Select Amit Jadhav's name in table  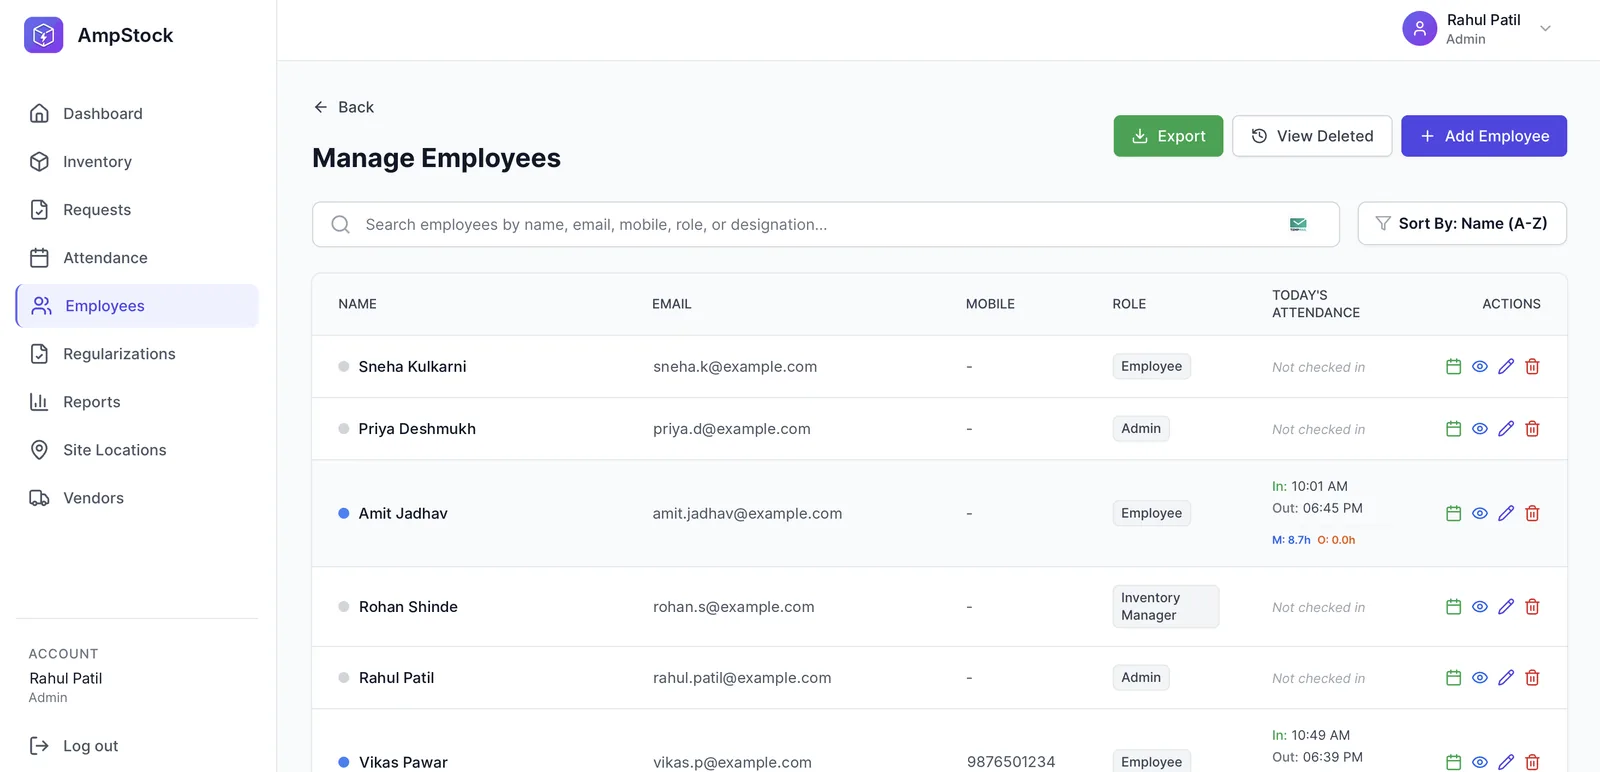(x=403, y=514)
